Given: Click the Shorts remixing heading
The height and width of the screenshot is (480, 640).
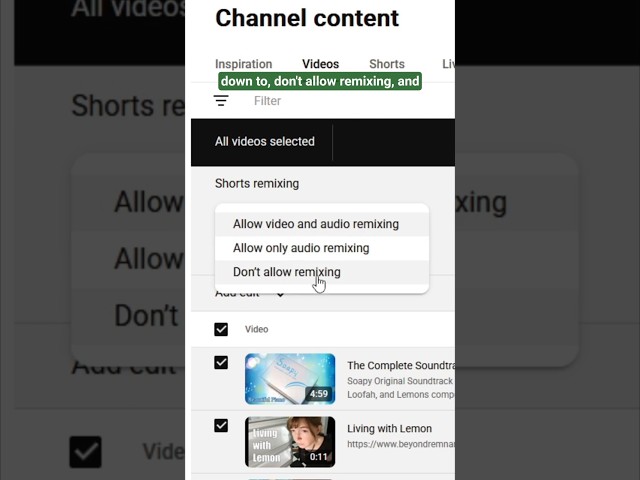Looking at the screenshot, I should [257, 184].
